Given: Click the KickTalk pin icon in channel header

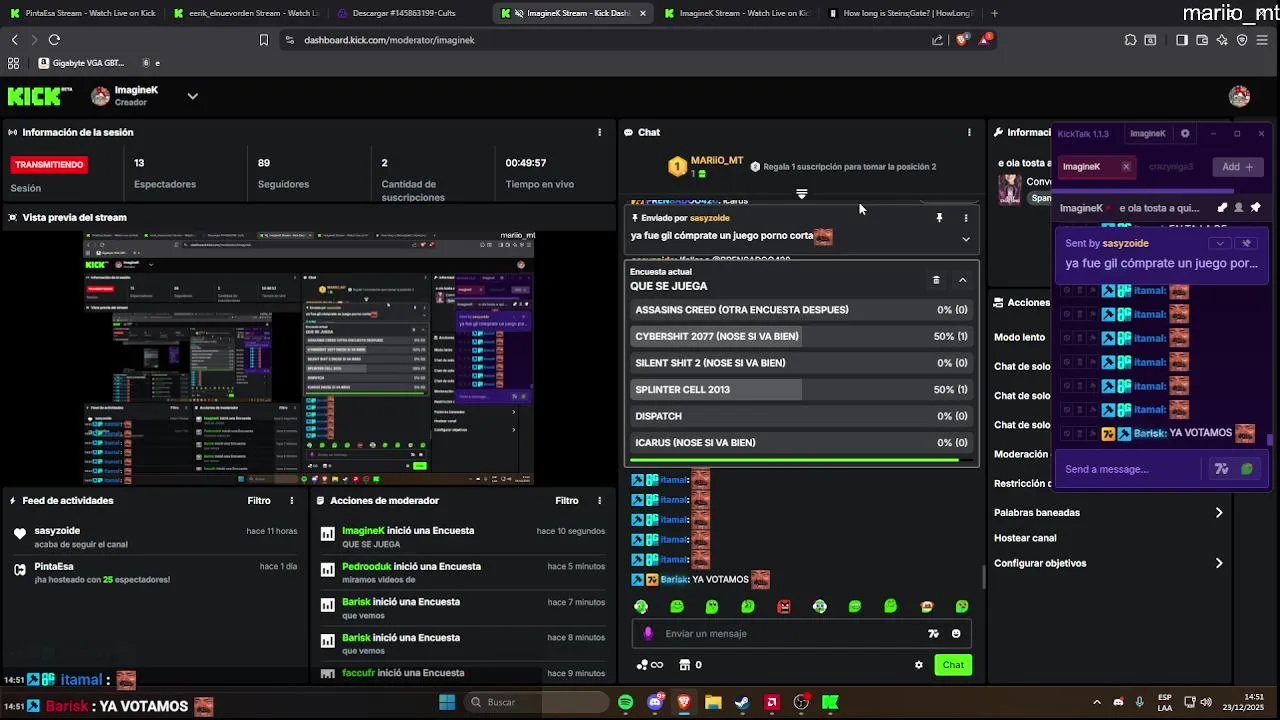Looking at the screenshot, I should tap(1256, 208).
